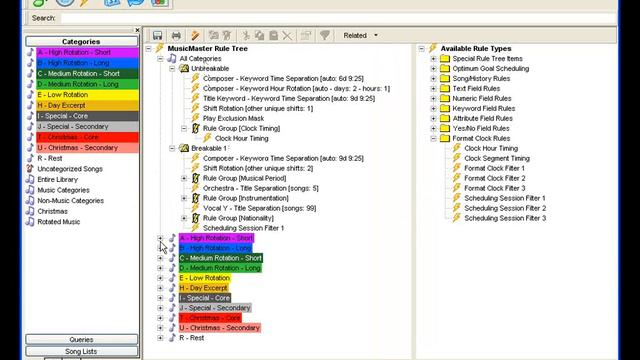Image resolution: width=640 pixels, height=360 pixels.
Task: Click the Rule Group [Clock Timing] icon
Action: [196, 128]
